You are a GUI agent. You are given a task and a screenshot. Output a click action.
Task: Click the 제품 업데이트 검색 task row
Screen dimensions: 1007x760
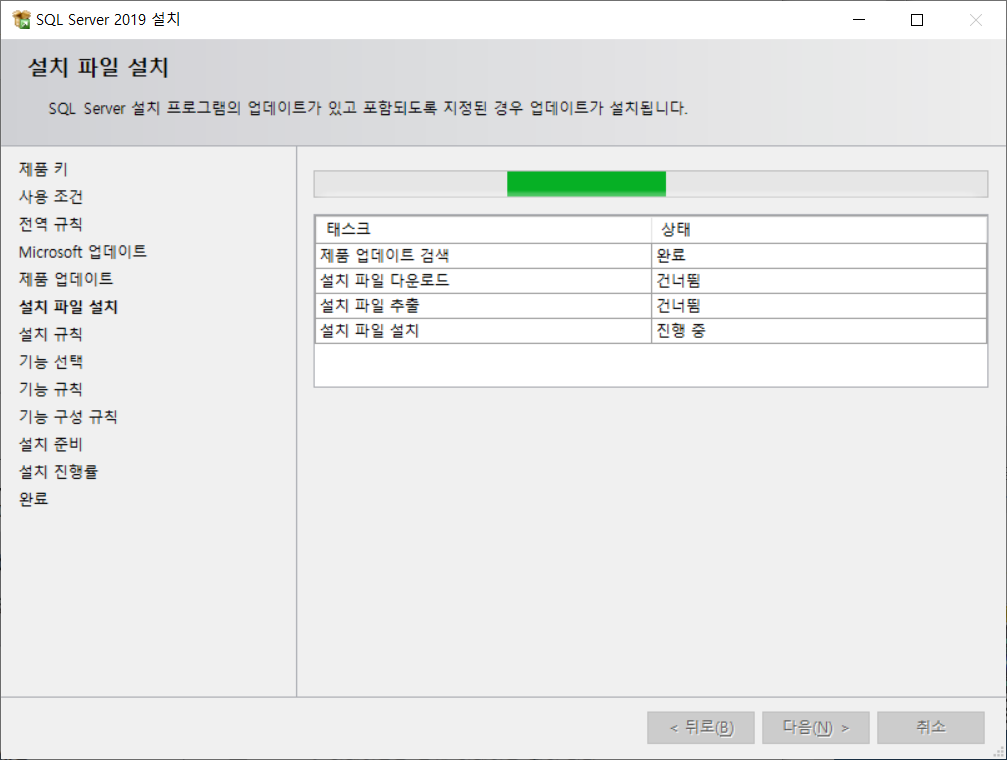651,256
